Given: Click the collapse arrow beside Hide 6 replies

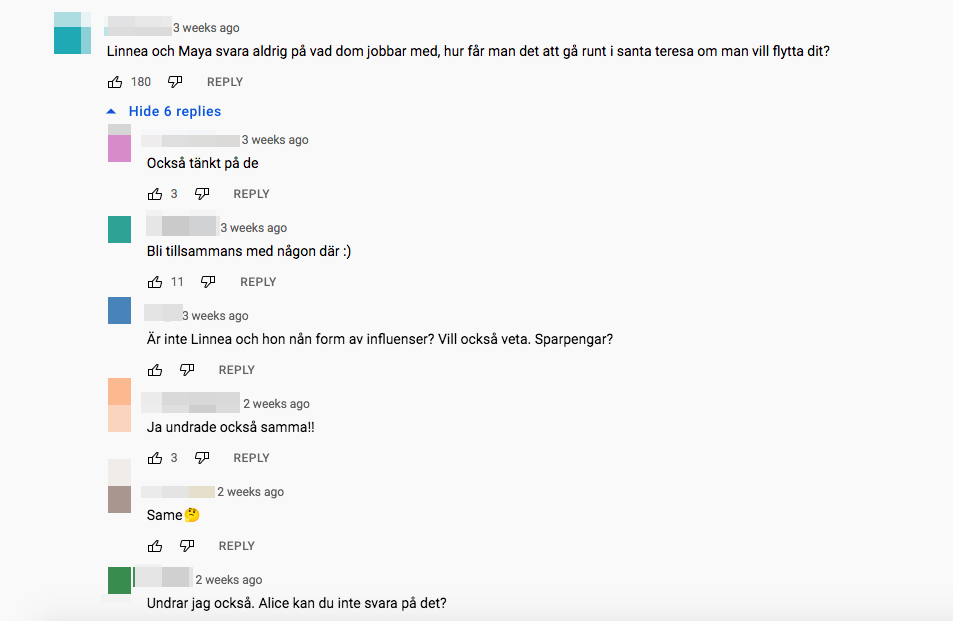Looking at the screenshot, I should tap(111, 111).
